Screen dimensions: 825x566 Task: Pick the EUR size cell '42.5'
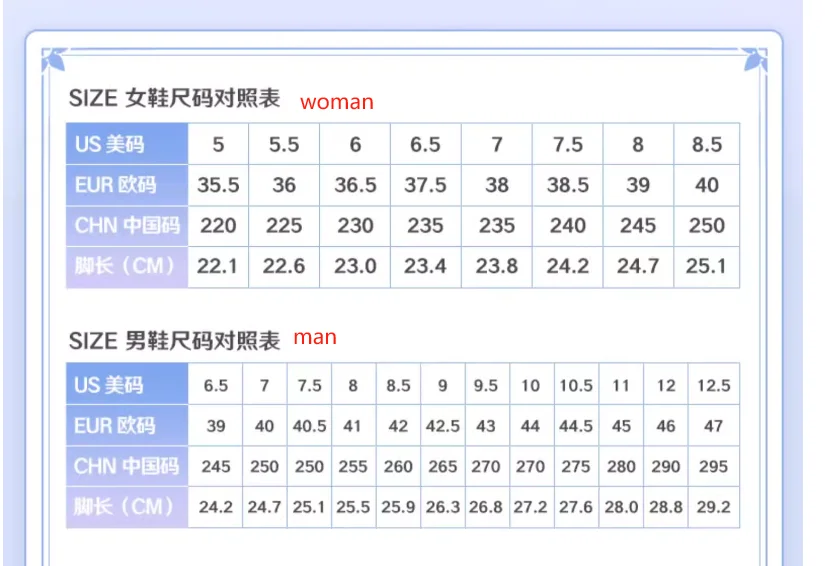[x=443, y=426]
